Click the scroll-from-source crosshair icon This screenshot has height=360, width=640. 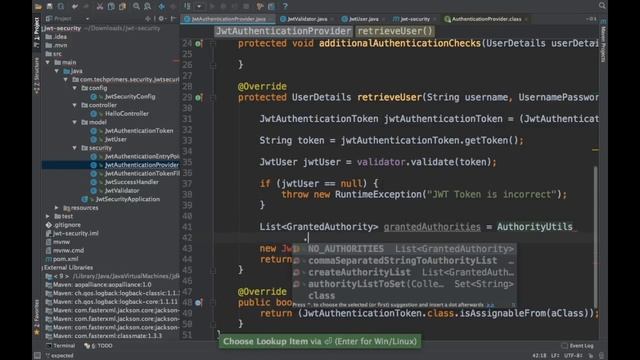pos(148,19)
